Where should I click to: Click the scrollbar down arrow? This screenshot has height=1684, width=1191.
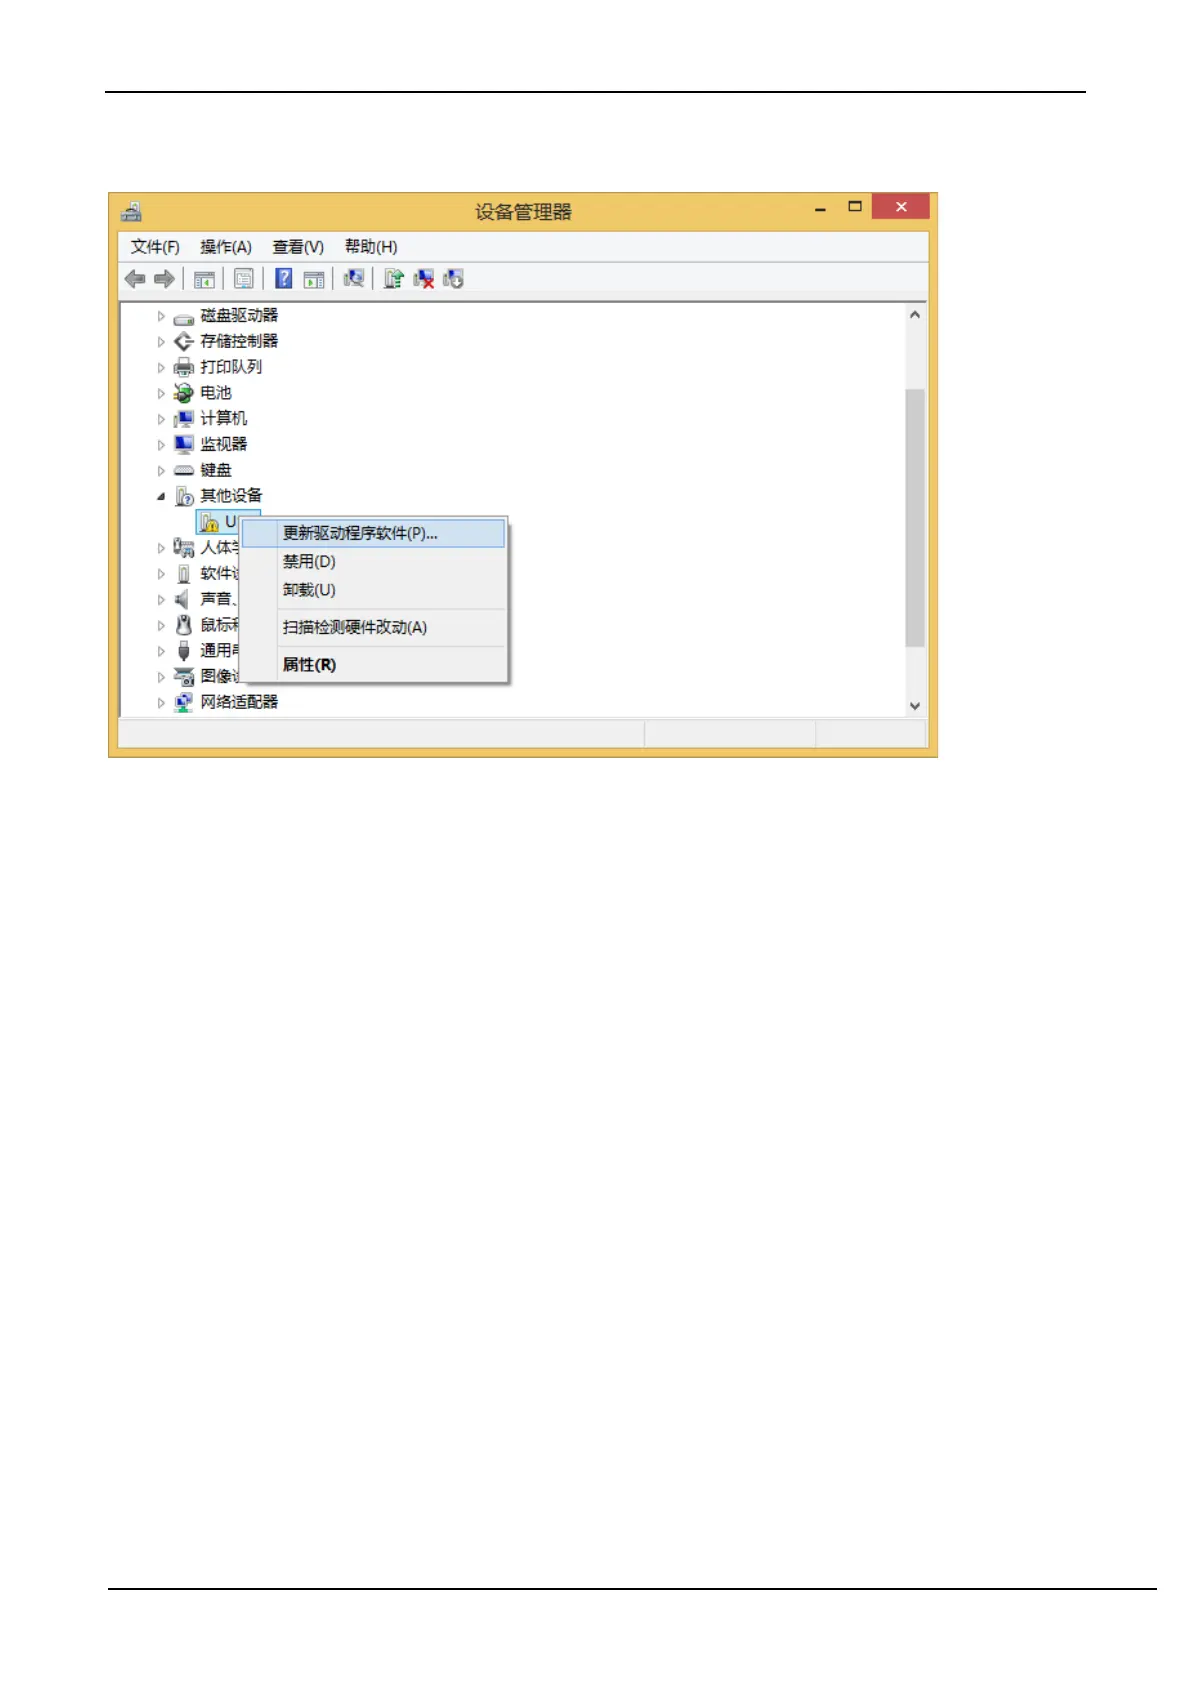[915, 706]
